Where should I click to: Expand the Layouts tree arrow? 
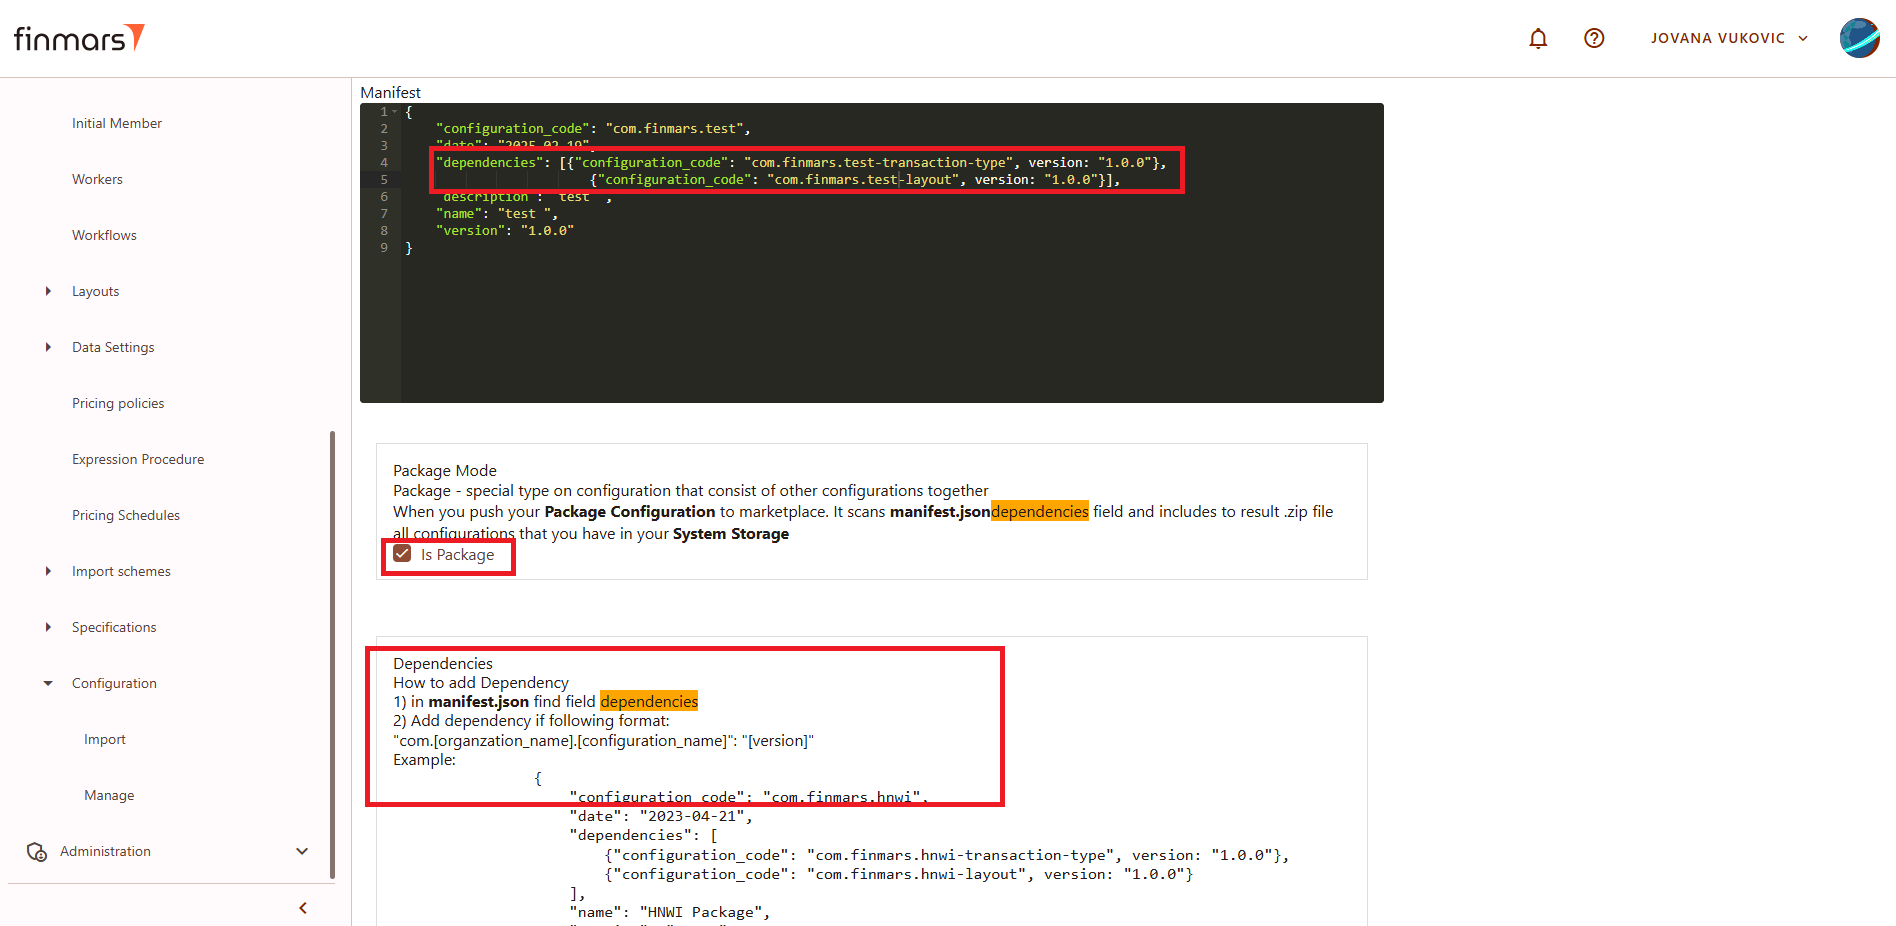pos(48,291)
